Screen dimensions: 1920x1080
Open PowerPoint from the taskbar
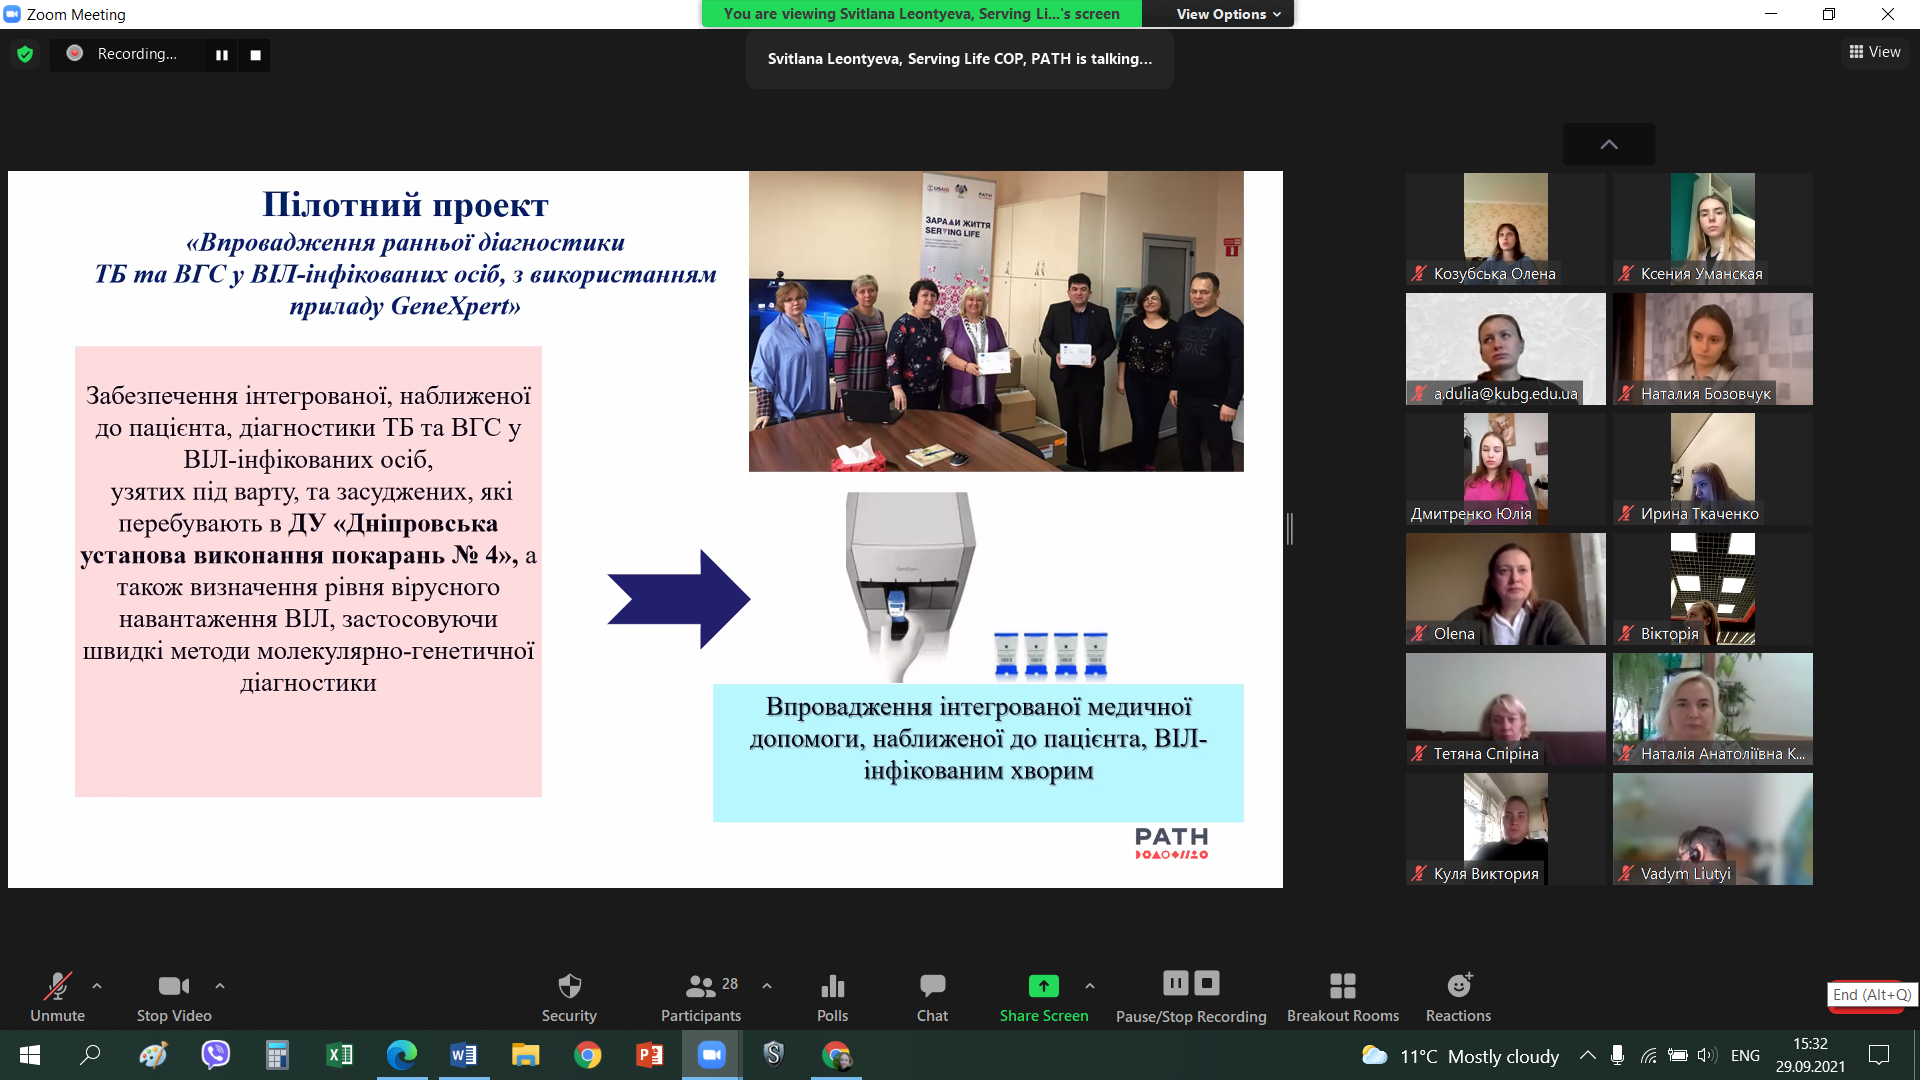[x=649, y=1055]
